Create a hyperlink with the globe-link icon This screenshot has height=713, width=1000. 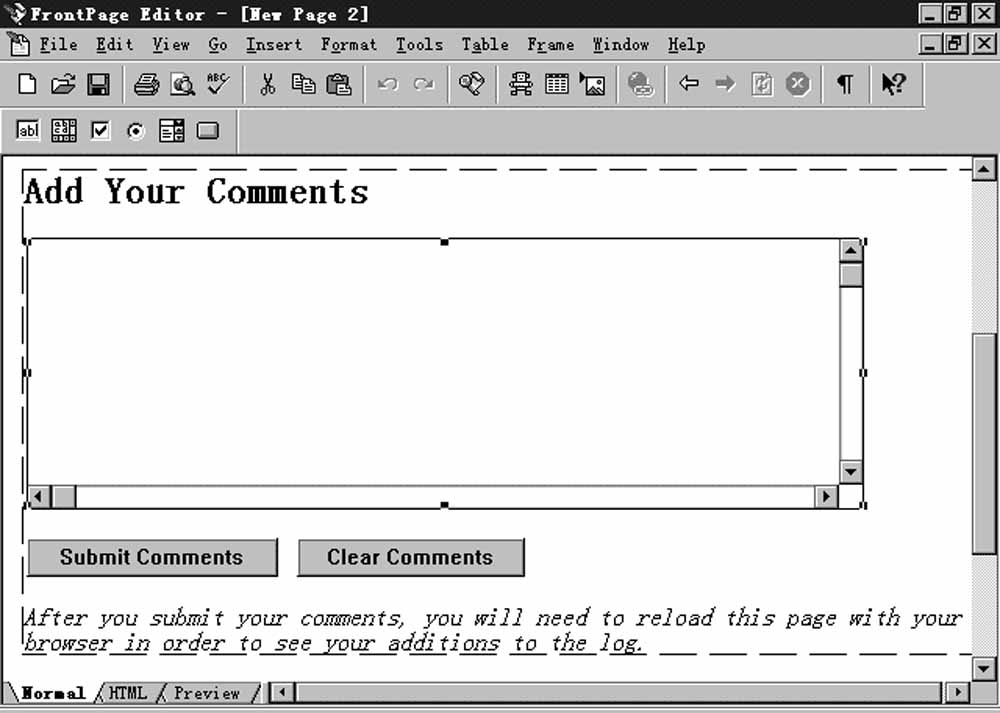click(x=641, y=84)
